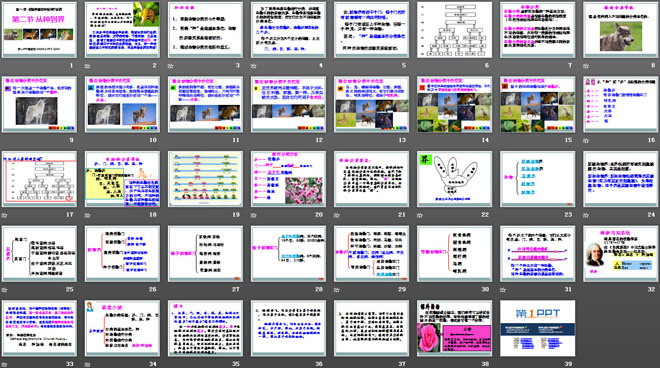This screenshot has height=368, width=660.
Task: Select slide 27 thumbnail
Action: 205,253
